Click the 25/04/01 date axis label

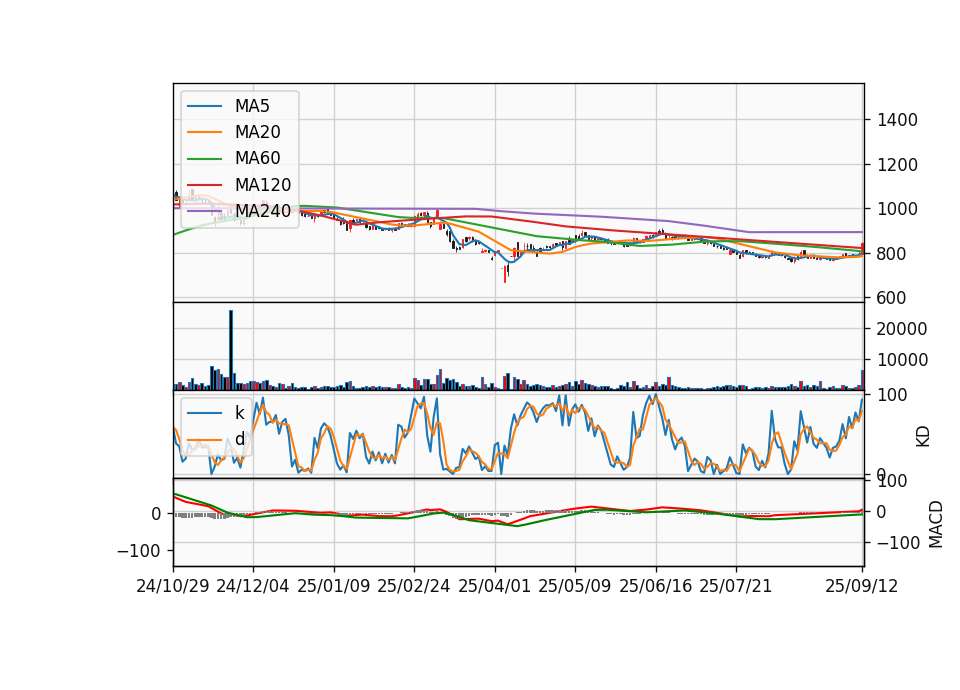point(495,587)
